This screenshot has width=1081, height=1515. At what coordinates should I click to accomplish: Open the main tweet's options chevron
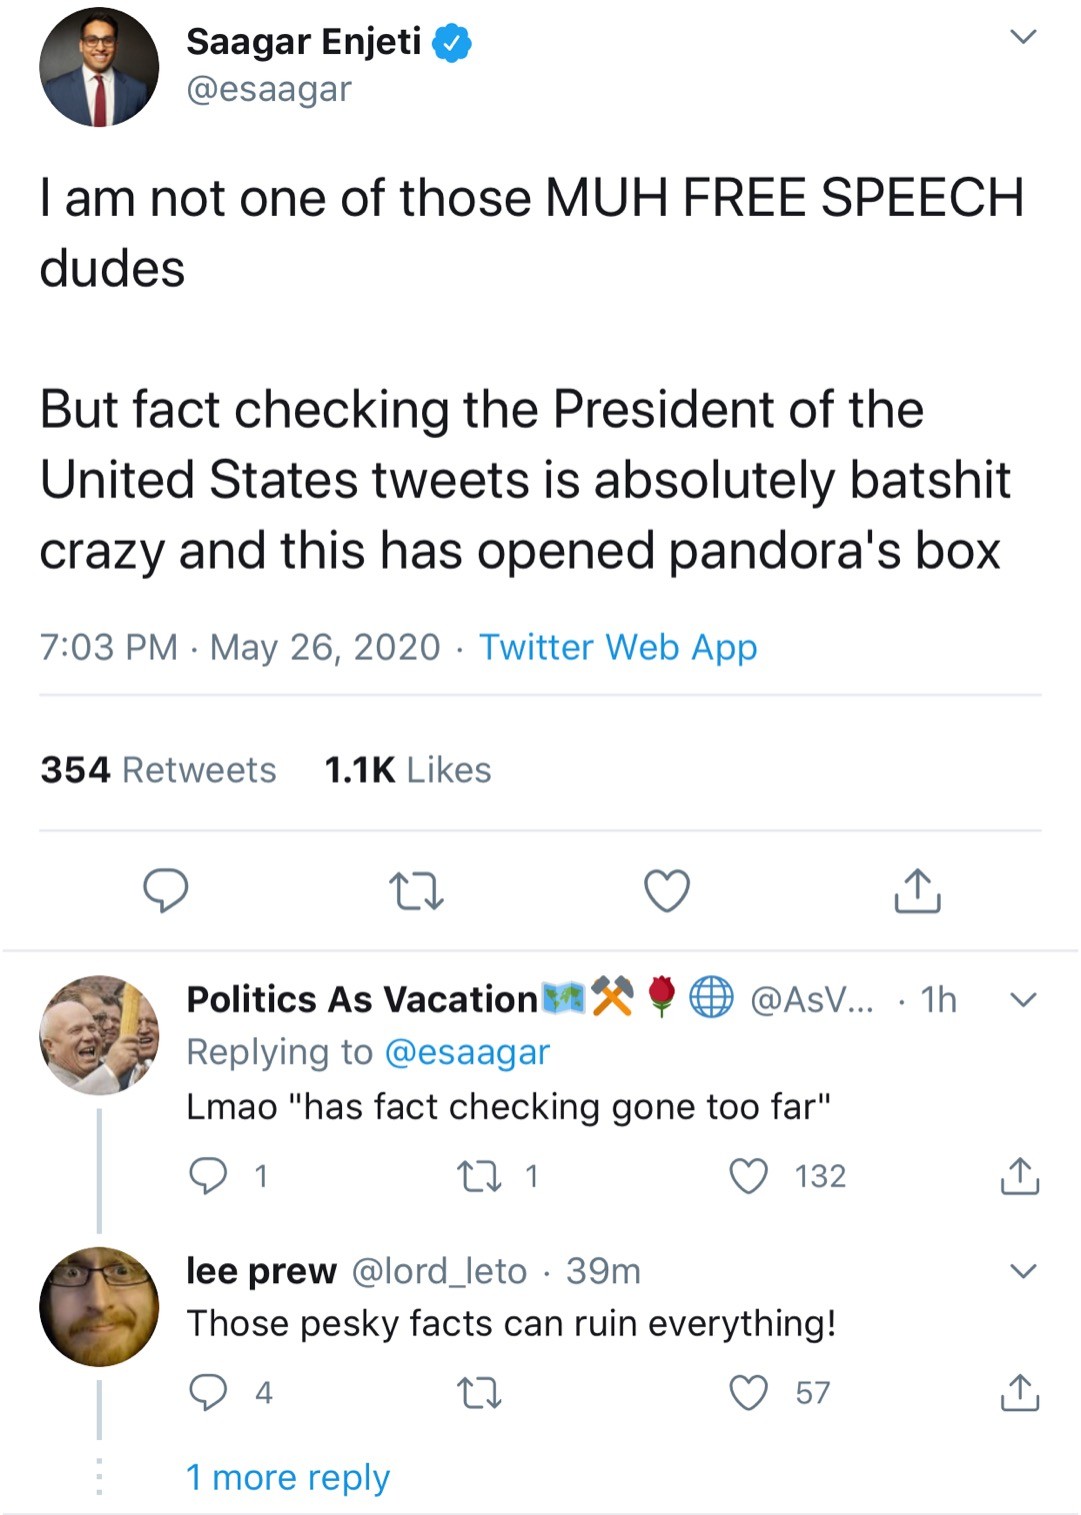point(1023,38)
